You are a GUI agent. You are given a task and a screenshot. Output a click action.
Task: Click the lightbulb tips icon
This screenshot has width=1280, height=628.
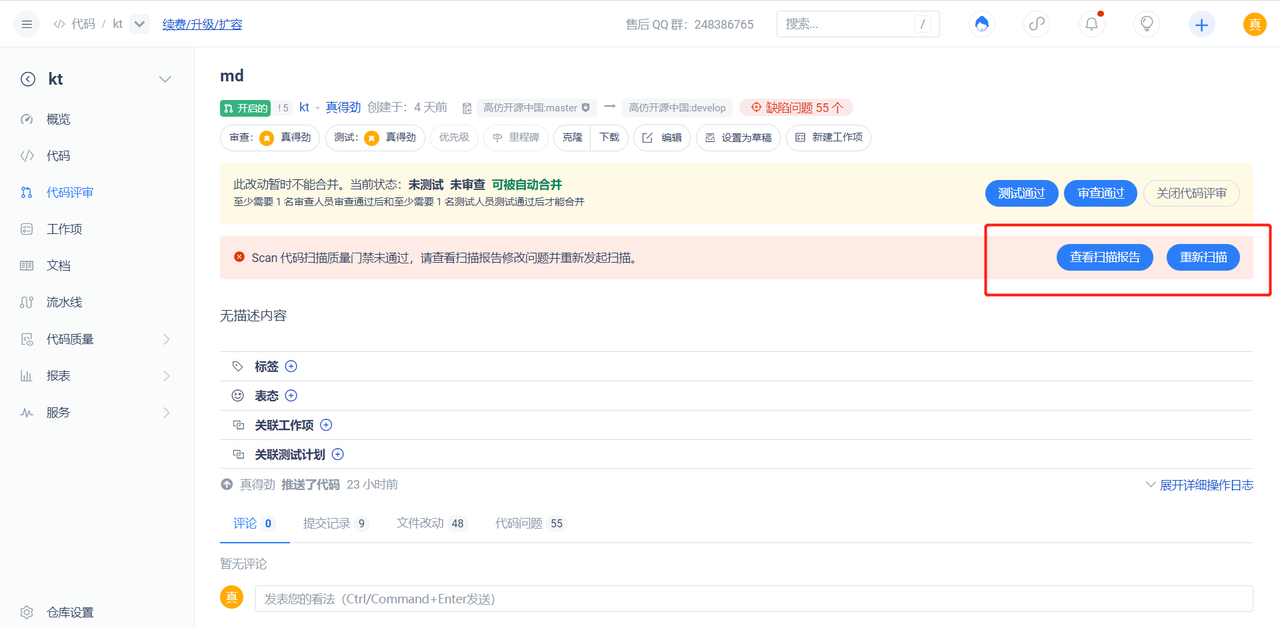1146,24
